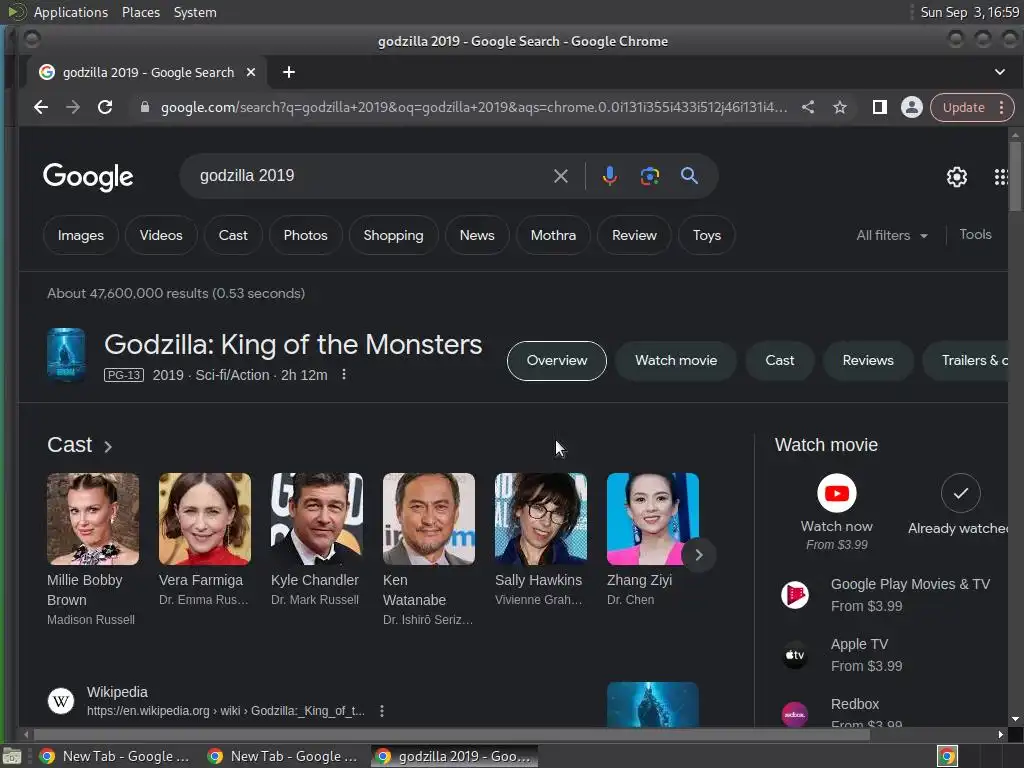
Task: Click the Update Chrome button
Action: point(964,108)
